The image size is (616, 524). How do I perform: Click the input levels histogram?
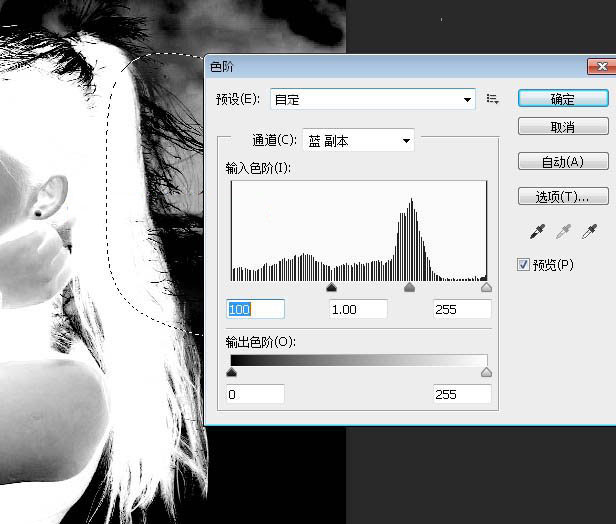coord(359,231)
